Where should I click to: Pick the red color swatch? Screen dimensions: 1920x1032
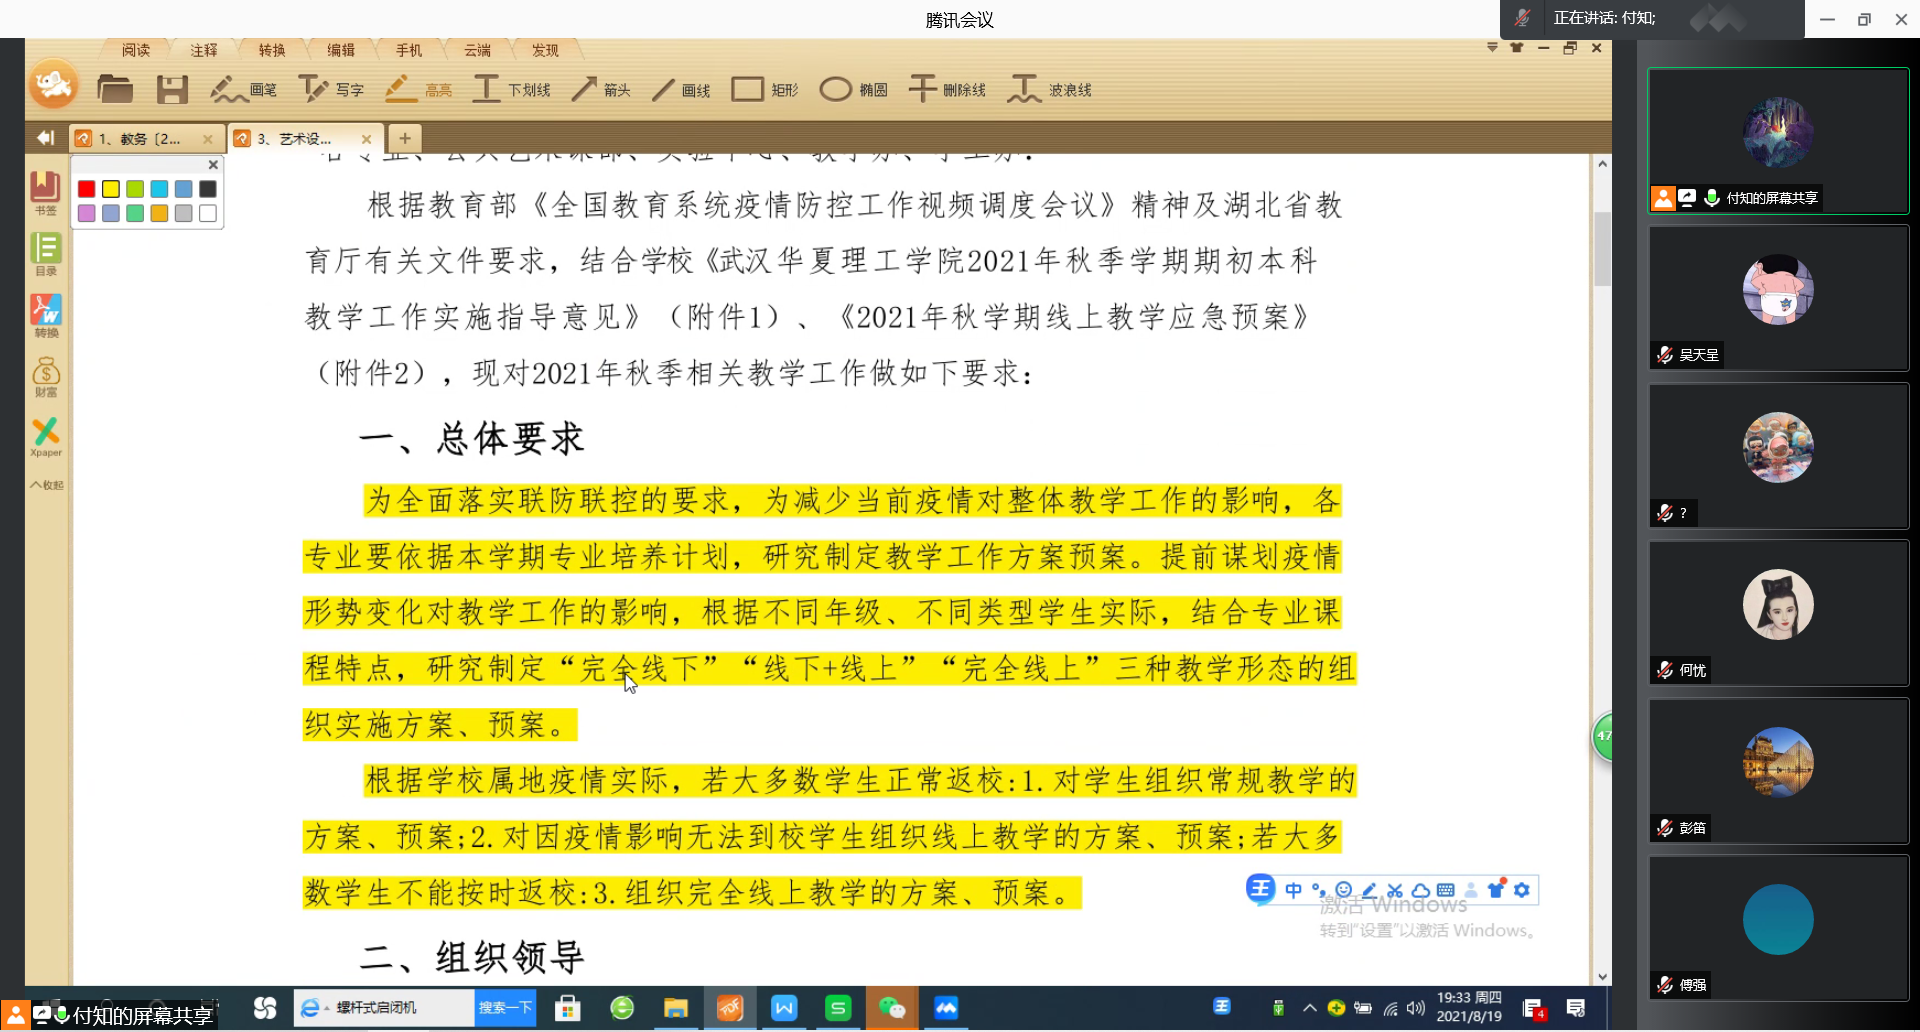pyautogui.click(x=87, y=189)
